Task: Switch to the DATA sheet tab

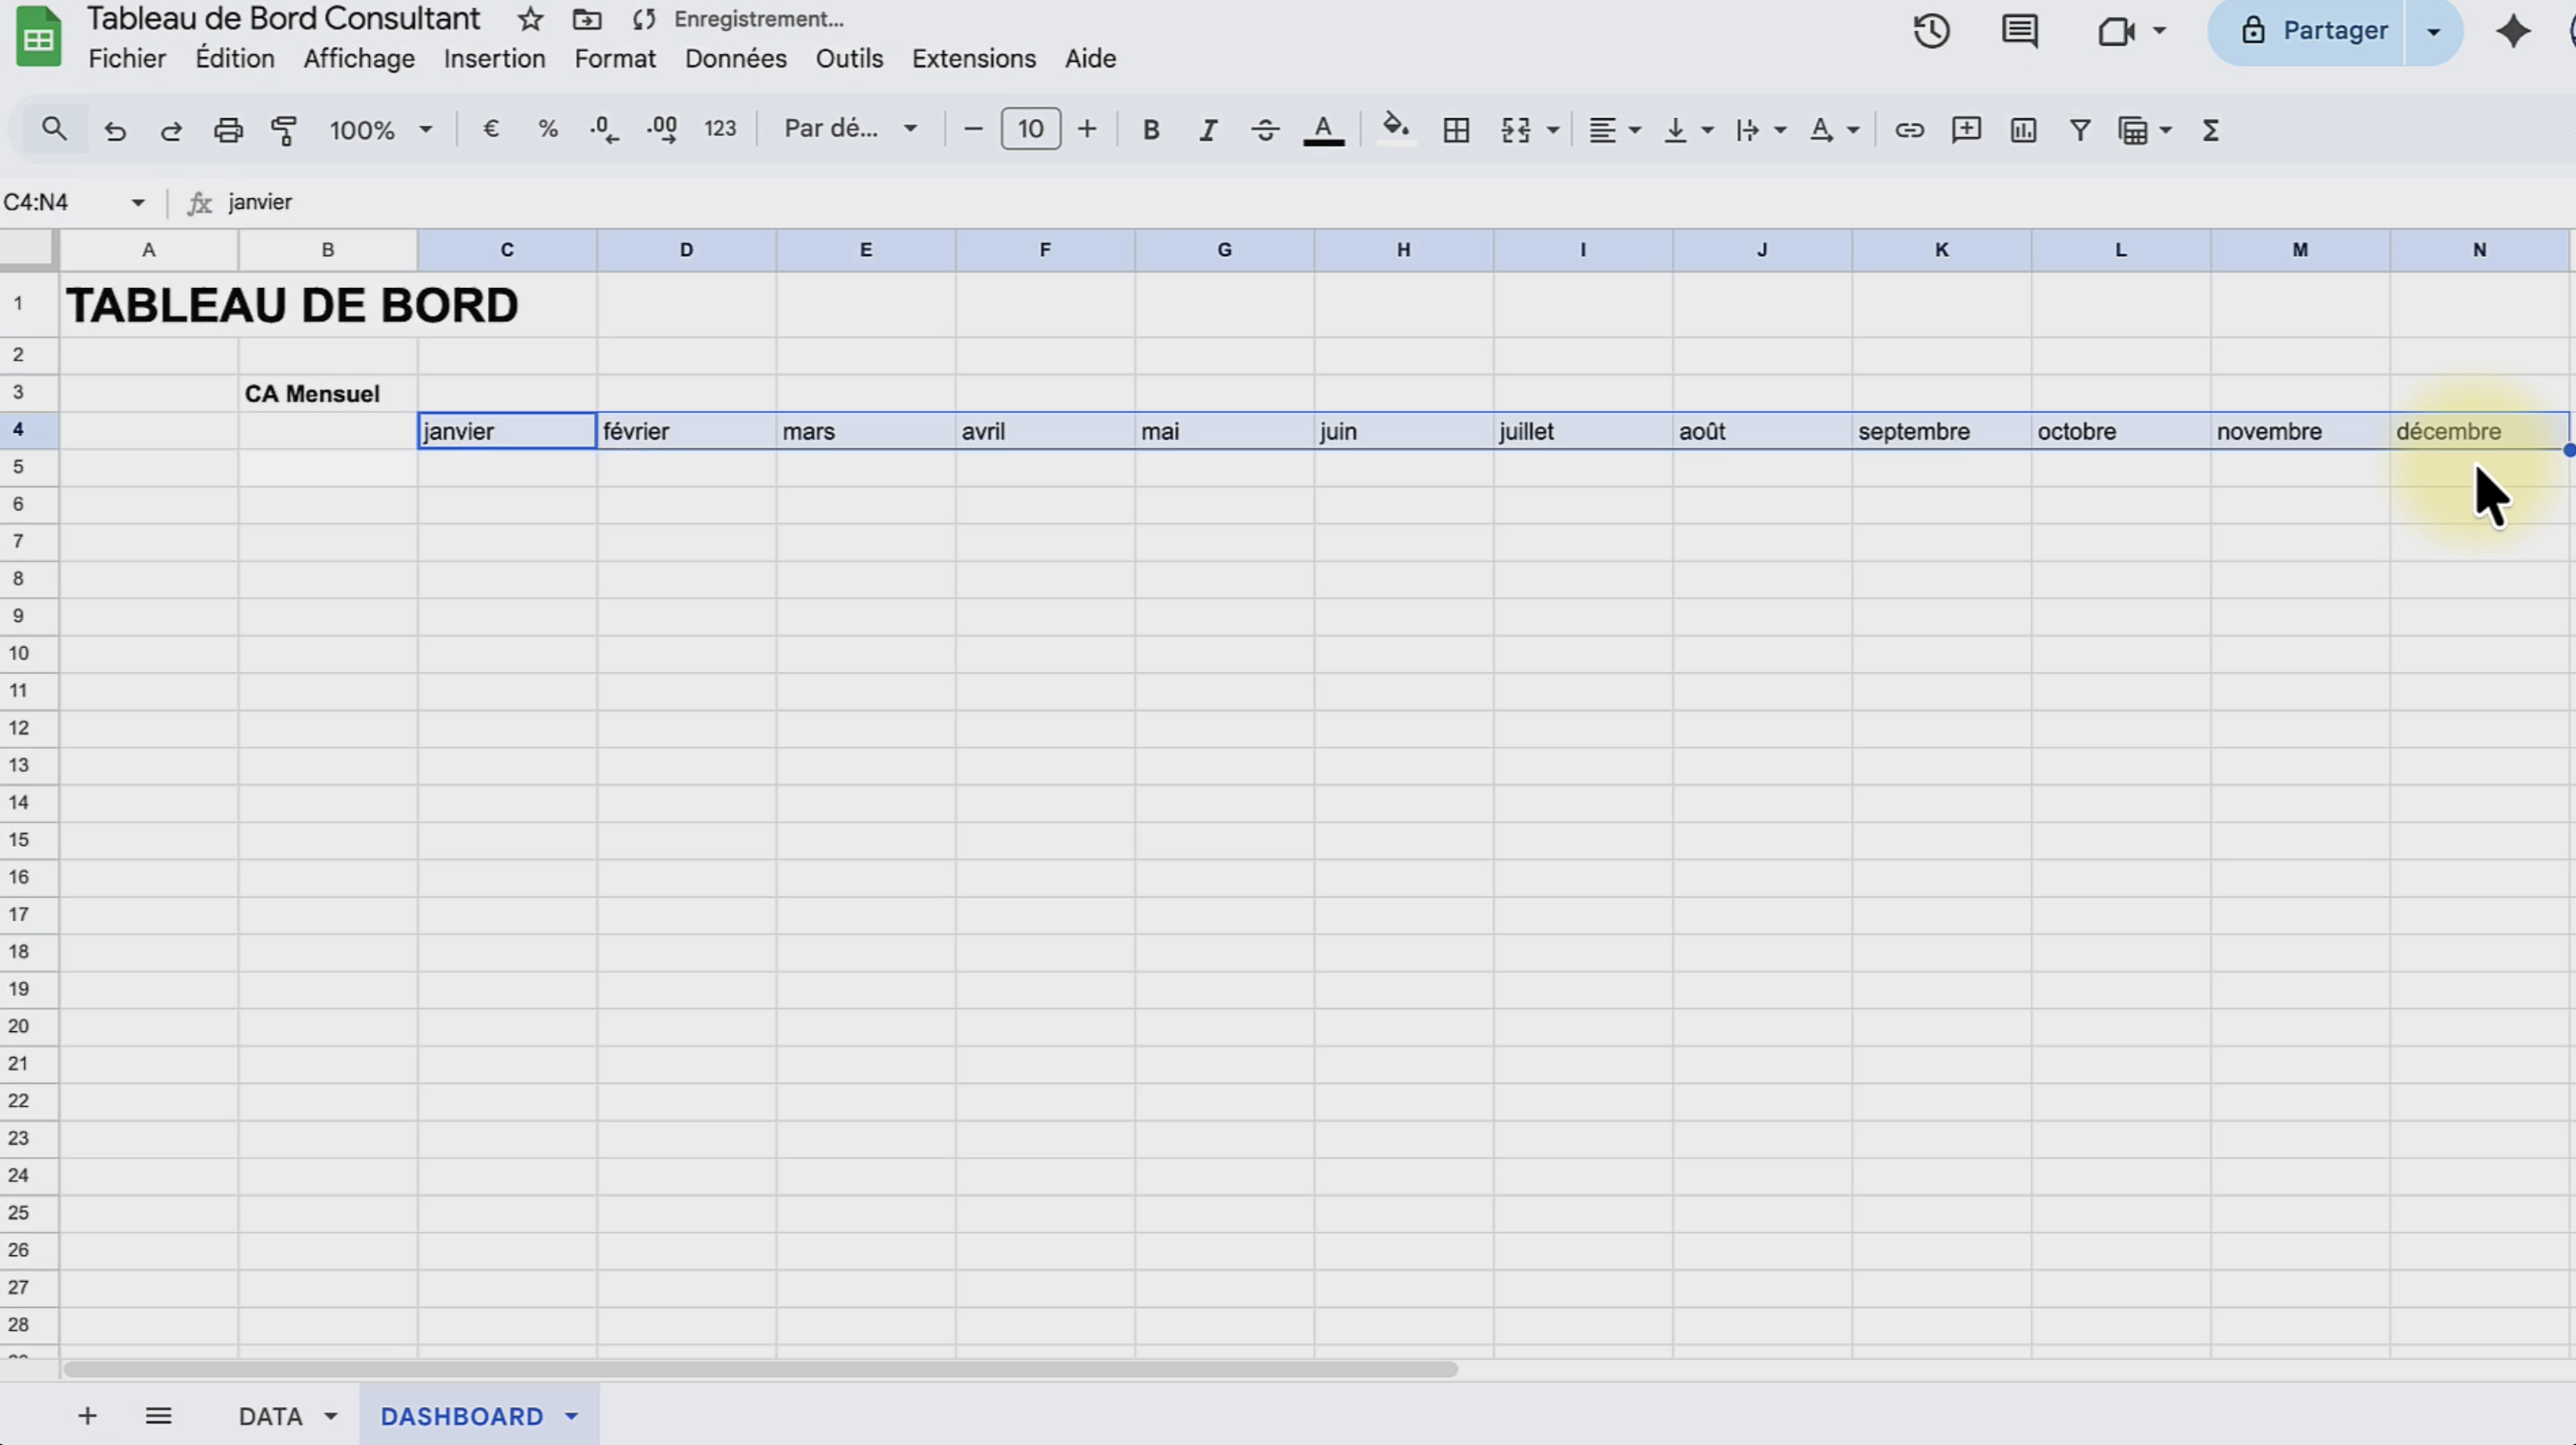Action: pyautogui.click(x=270, y=1416)
